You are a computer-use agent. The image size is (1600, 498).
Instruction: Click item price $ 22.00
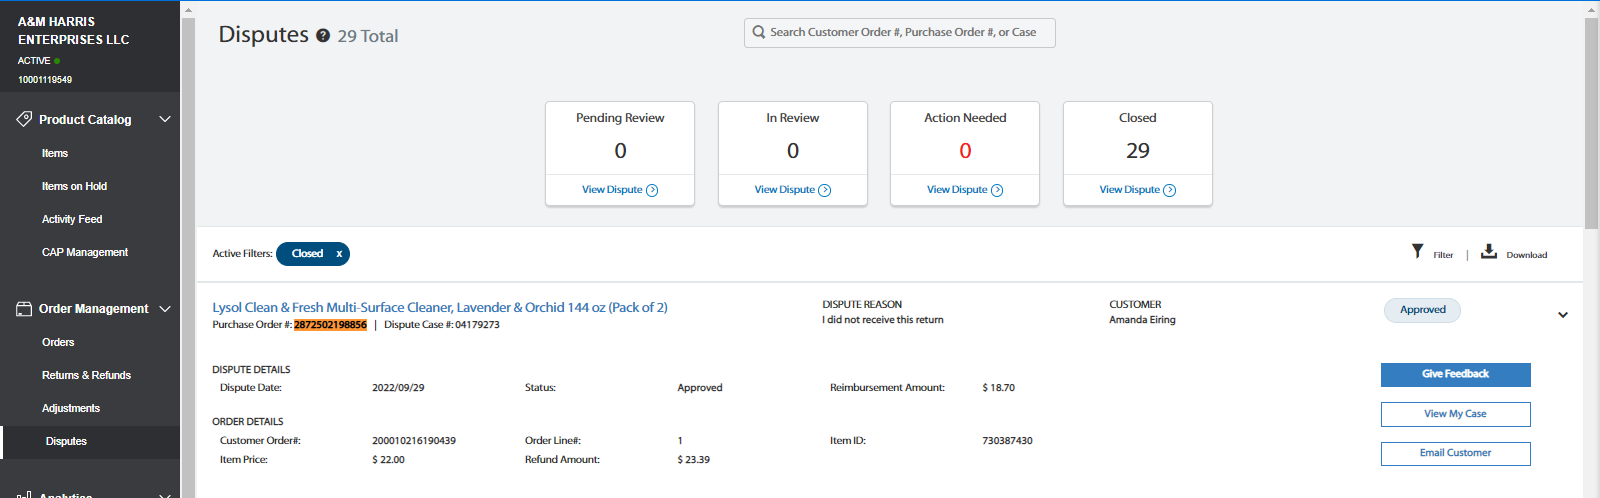point(388,460)
